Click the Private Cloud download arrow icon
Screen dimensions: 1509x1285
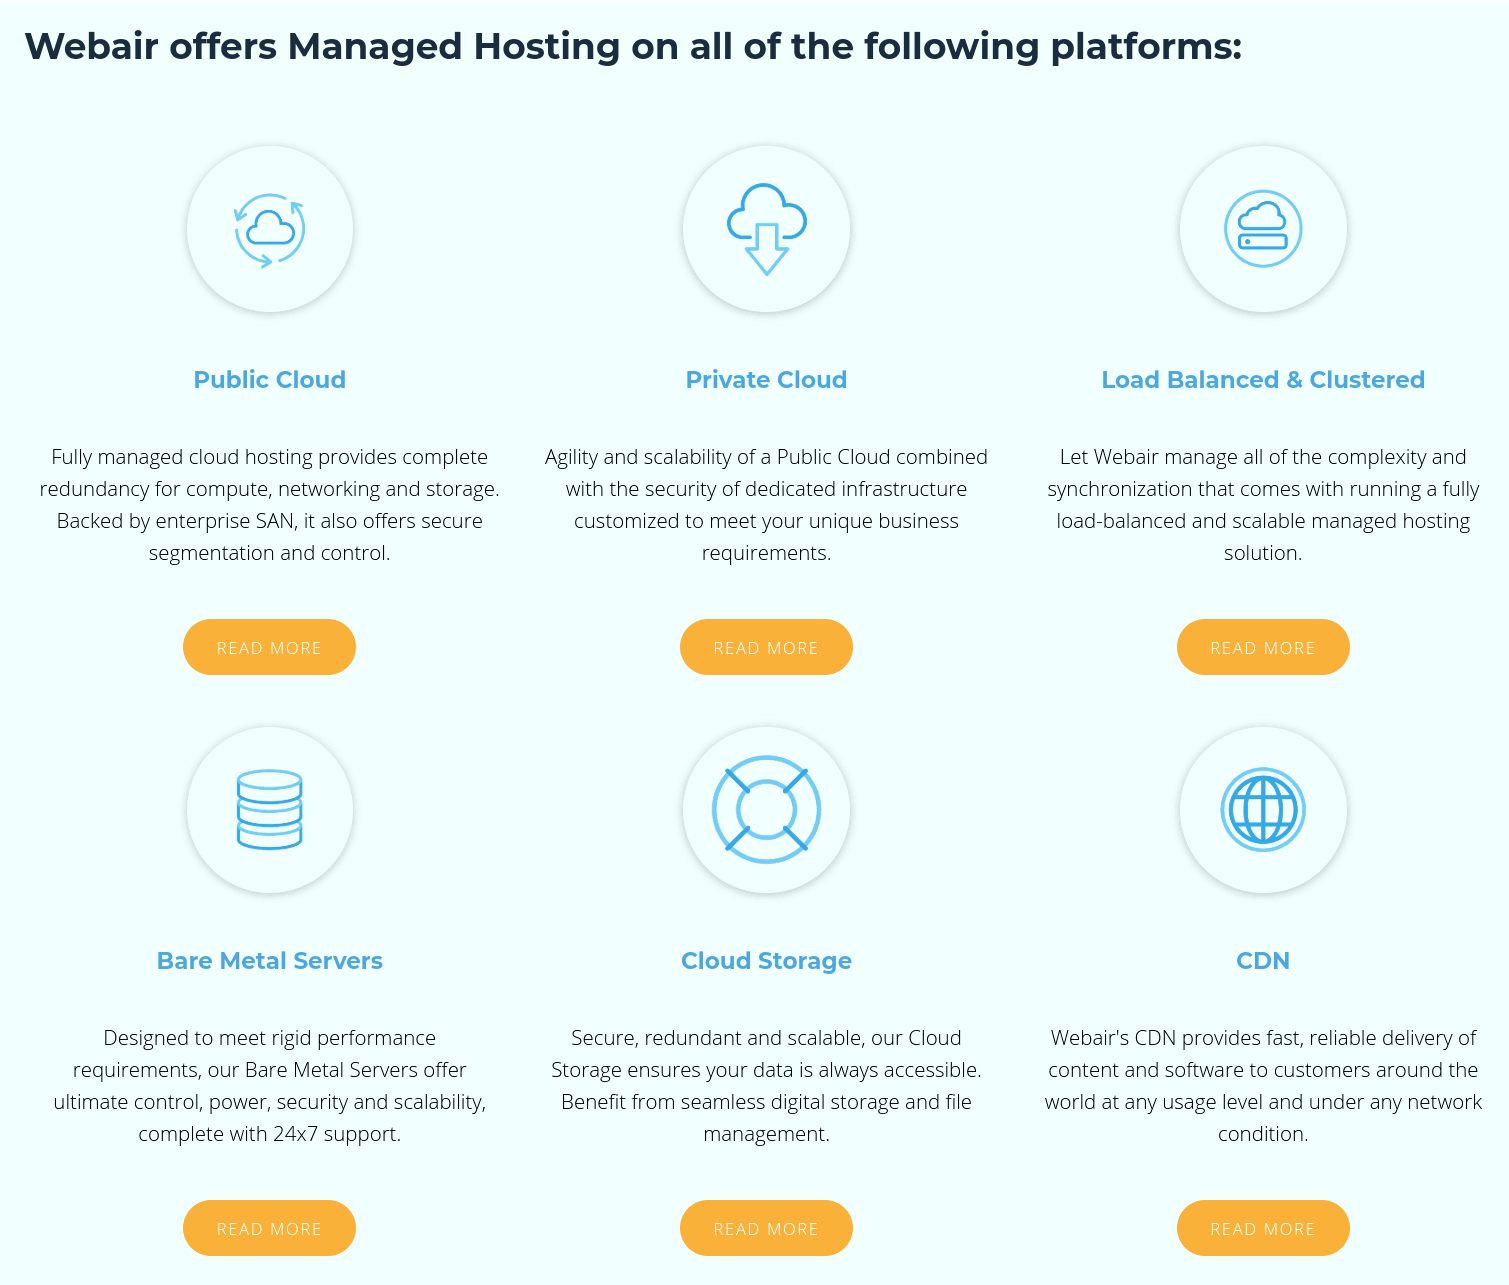point(766,229)
